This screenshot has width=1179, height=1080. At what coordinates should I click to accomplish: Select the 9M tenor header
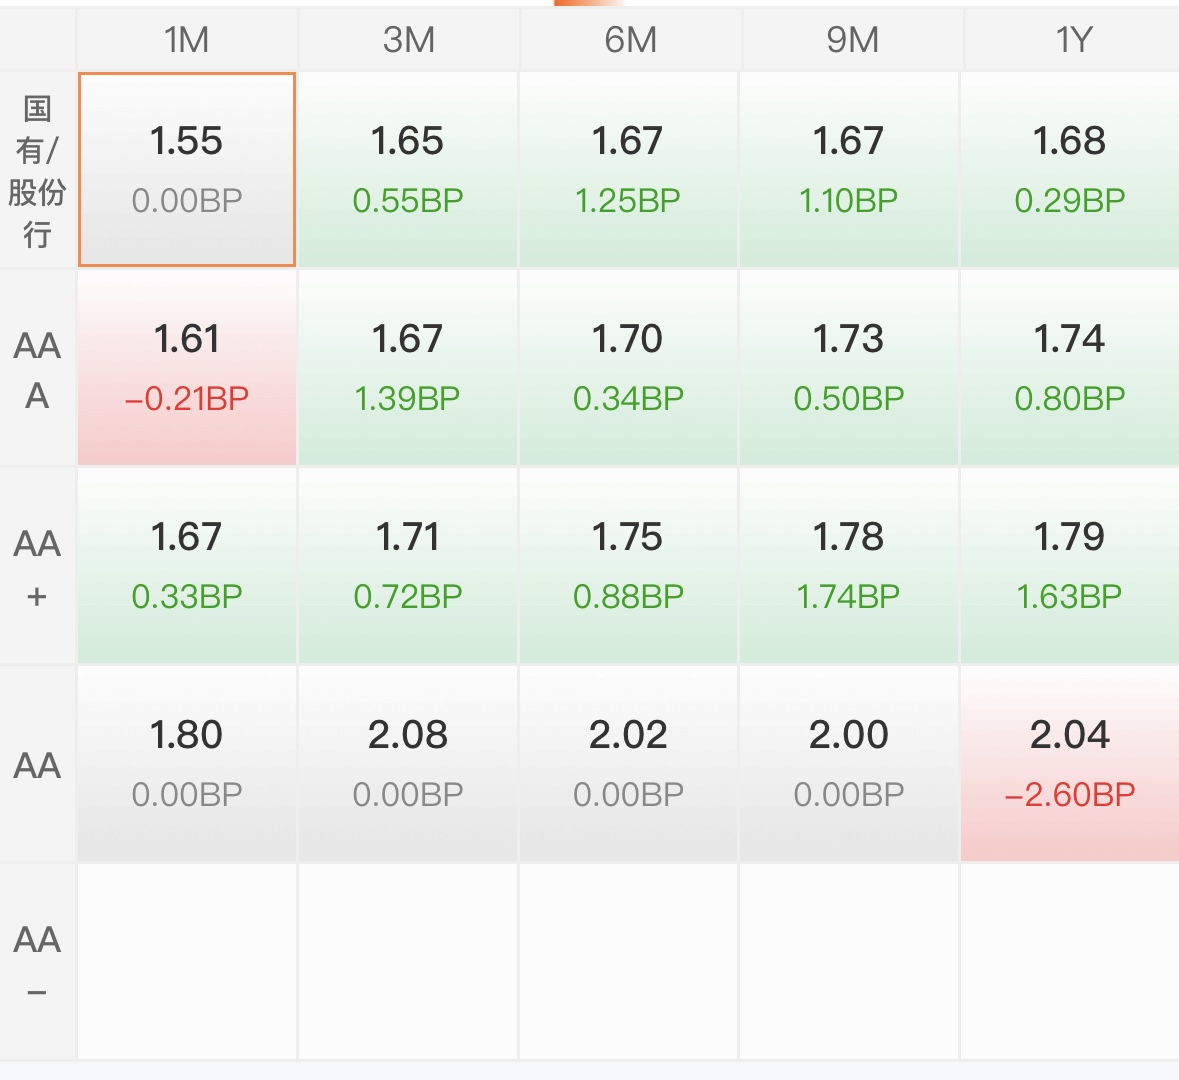(x=851, y=39)
